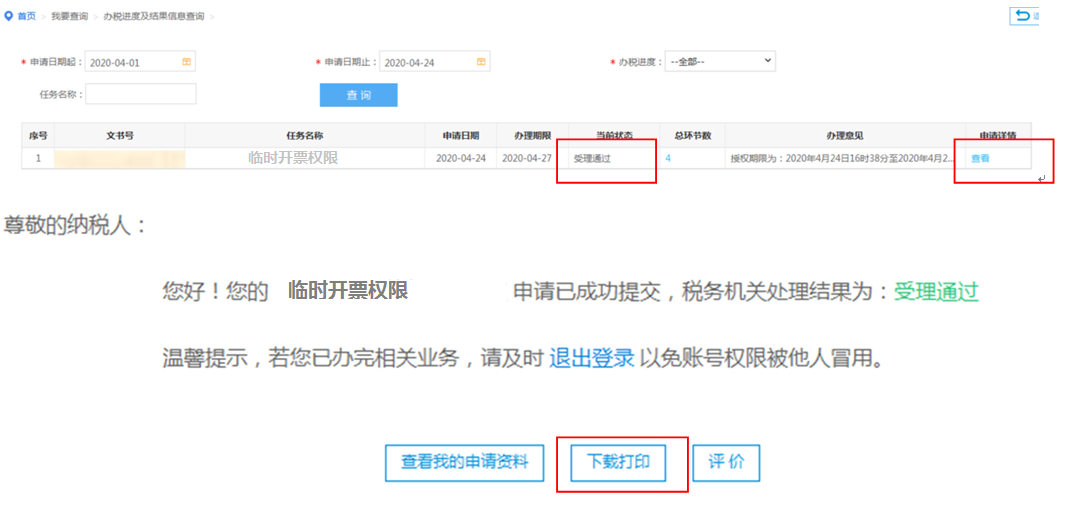
Task: Open 办税进度及结果信息查询 breadcrumb
Action: 153,16
